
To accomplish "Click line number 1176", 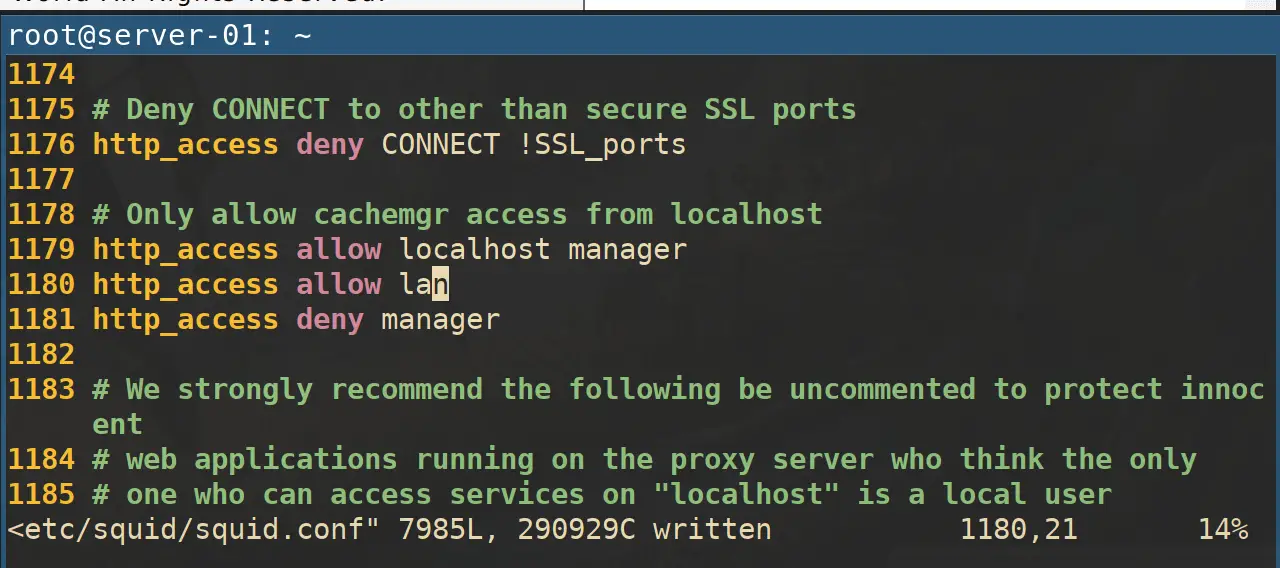I will tap(42, 144).
